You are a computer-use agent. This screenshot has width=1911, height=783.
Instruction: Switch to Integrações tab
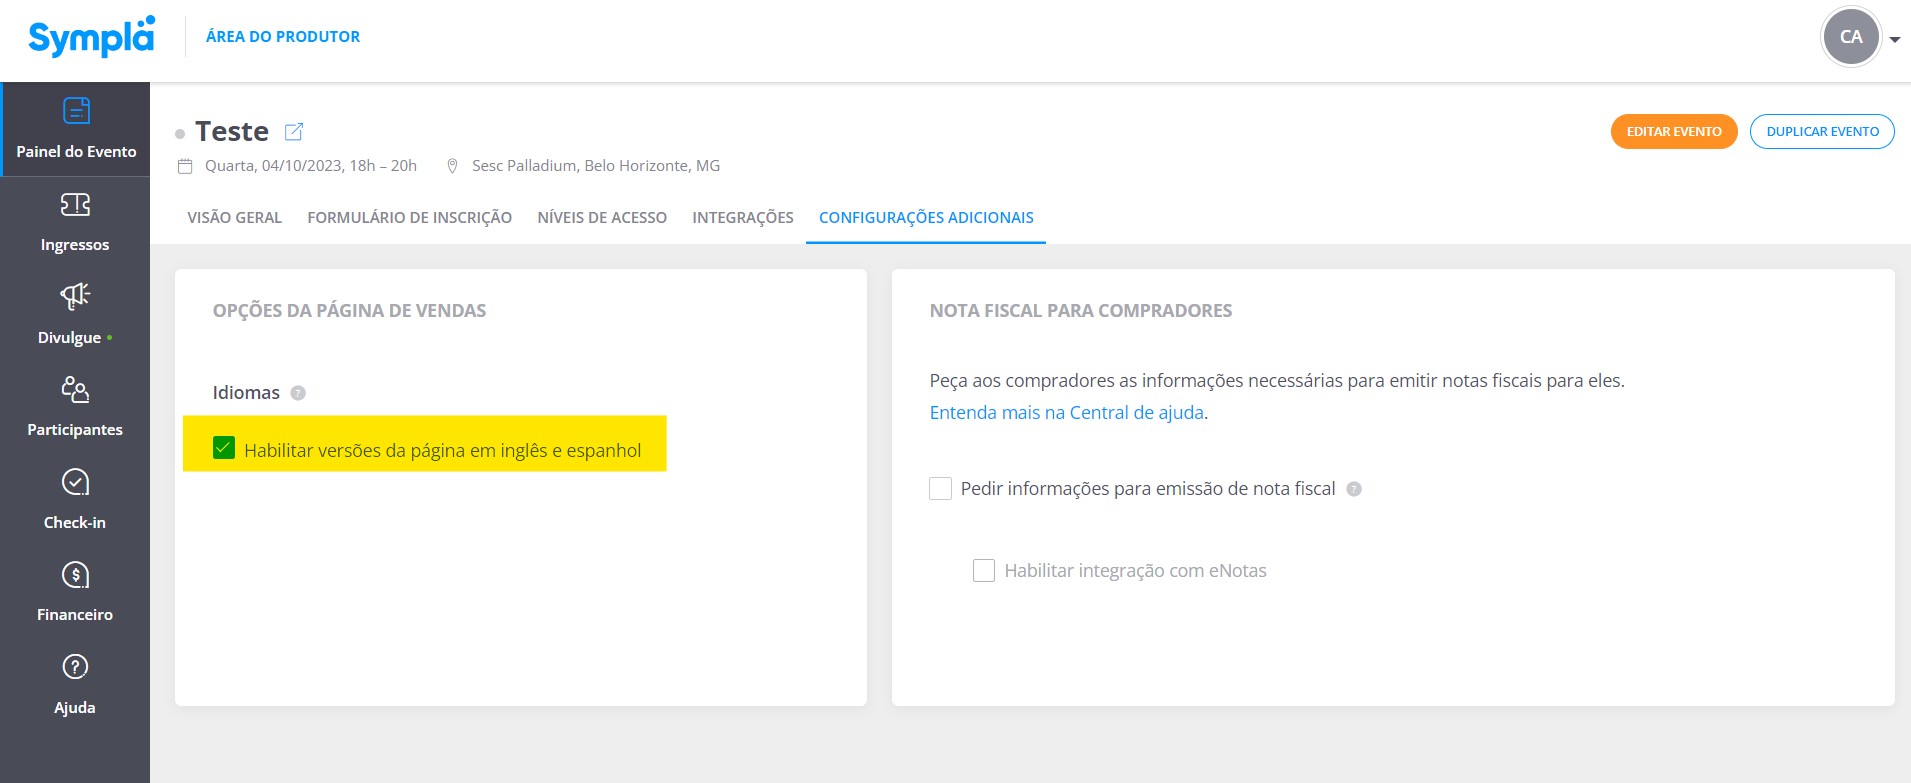743,218
